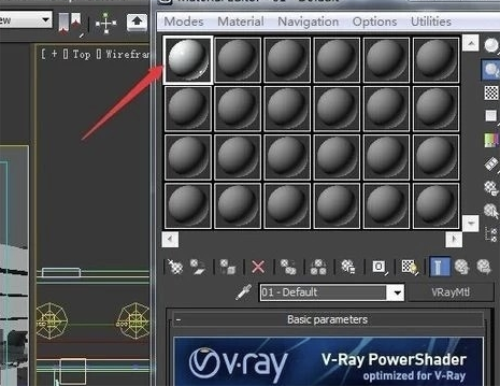Click Make Material Copy icon
This screenshot has height=386, width=500.
288,267
